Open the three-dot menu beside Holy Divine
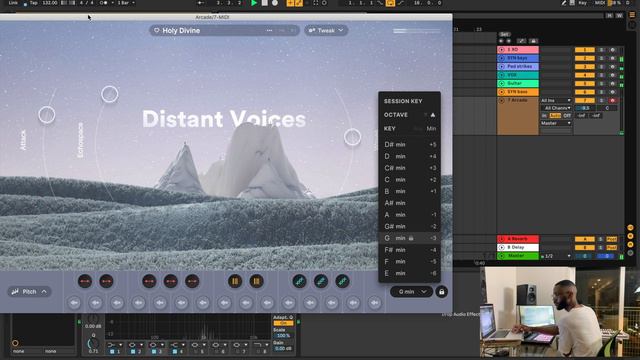 tap(269, 30)
